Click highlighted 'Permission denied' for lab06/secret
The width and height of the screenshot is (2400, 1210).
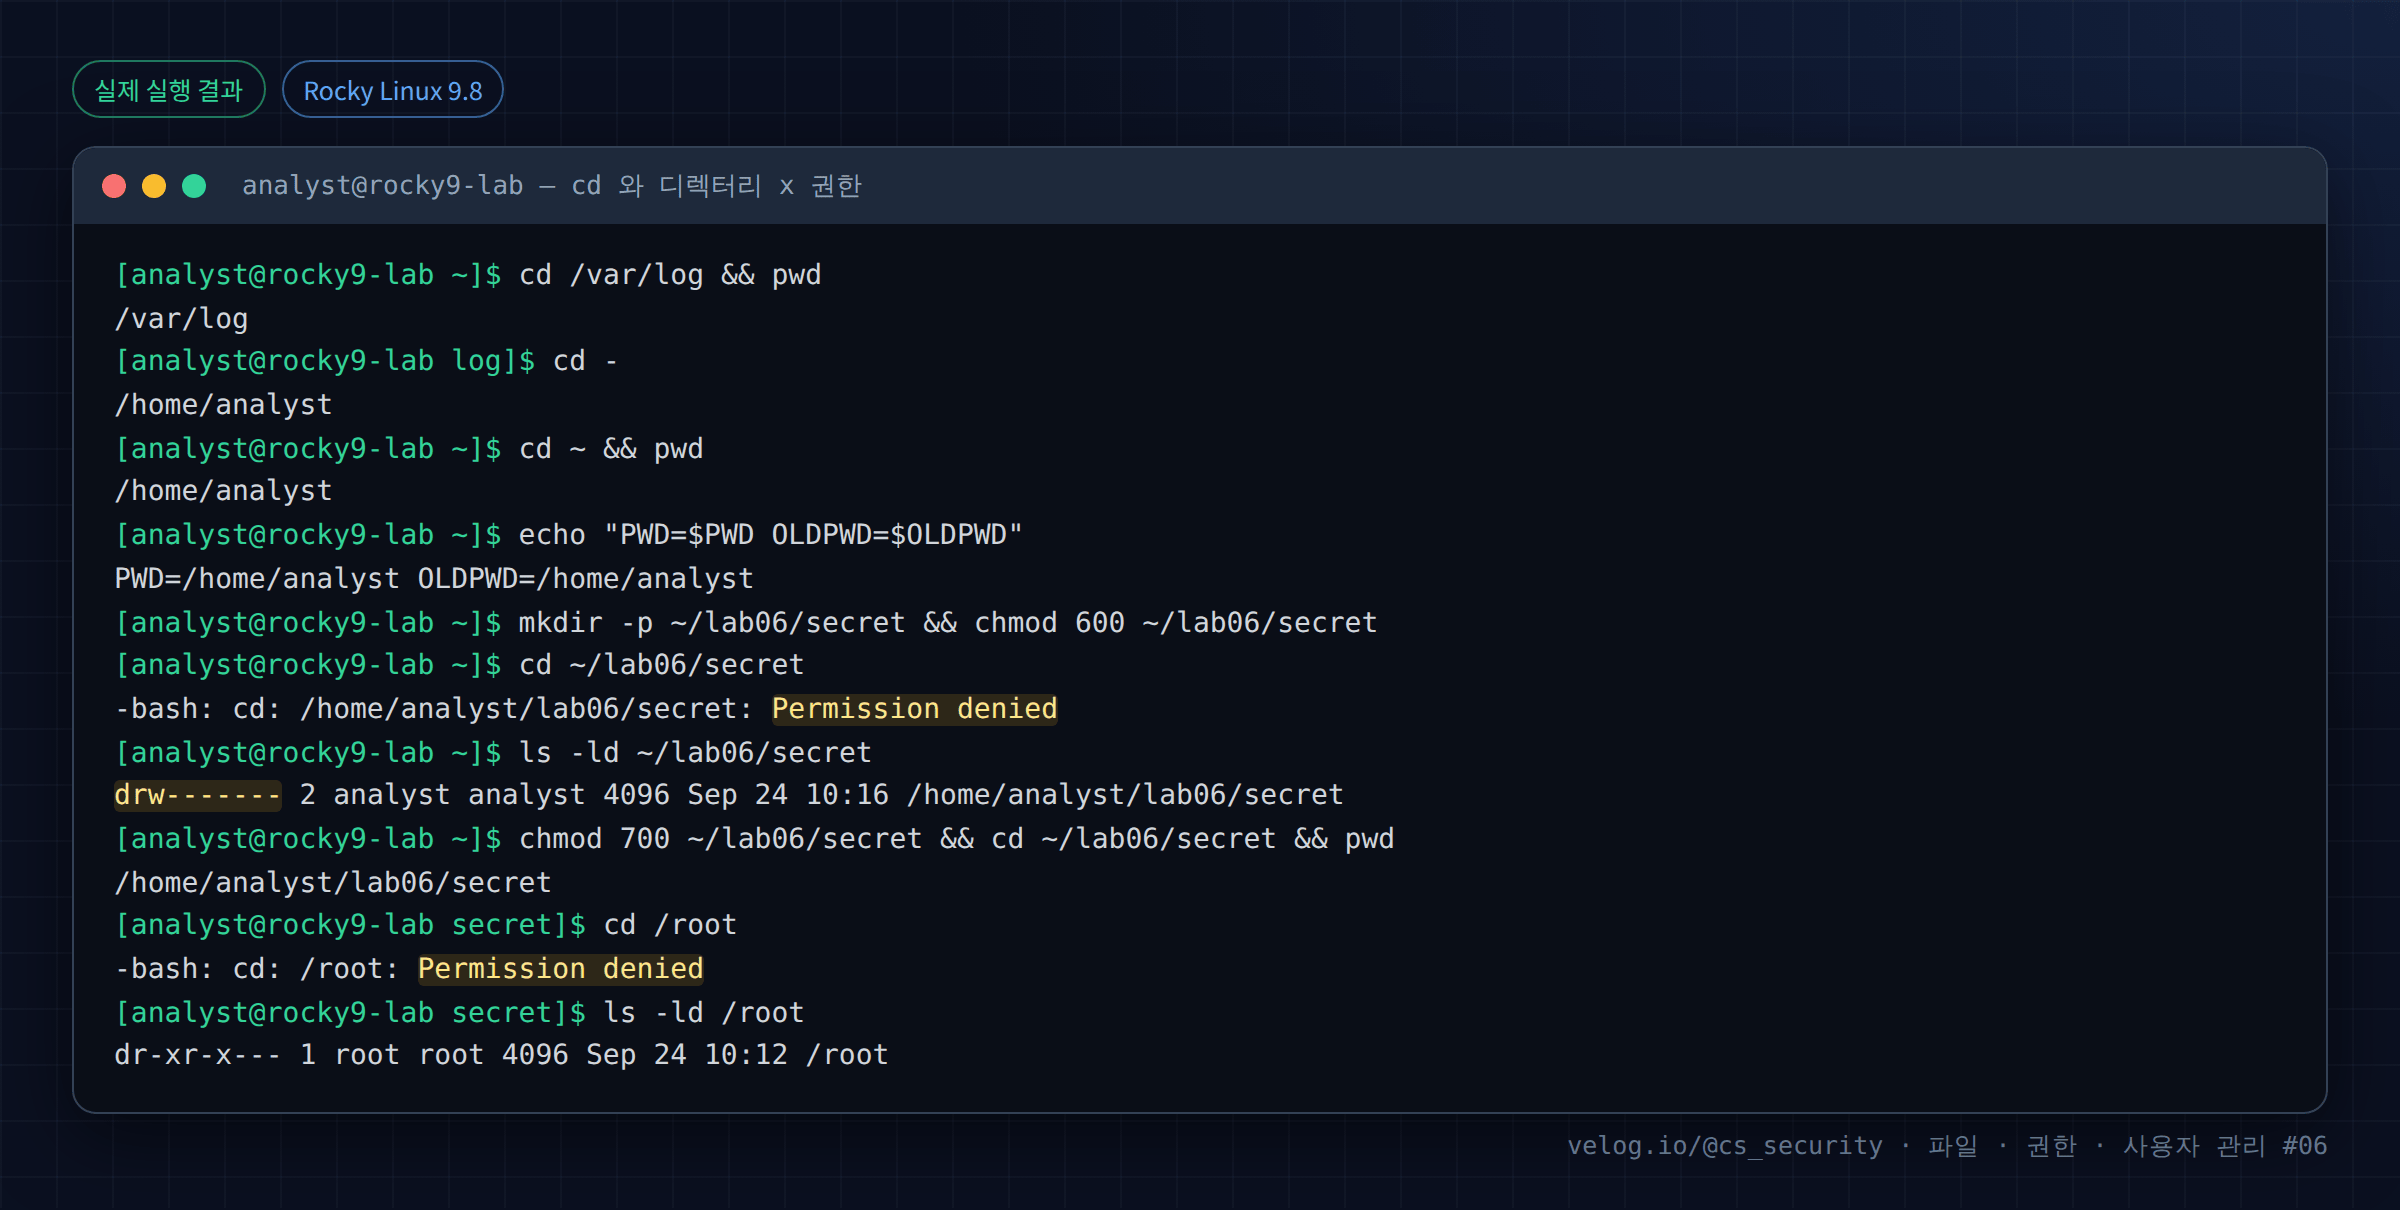(x=914, y=709)
